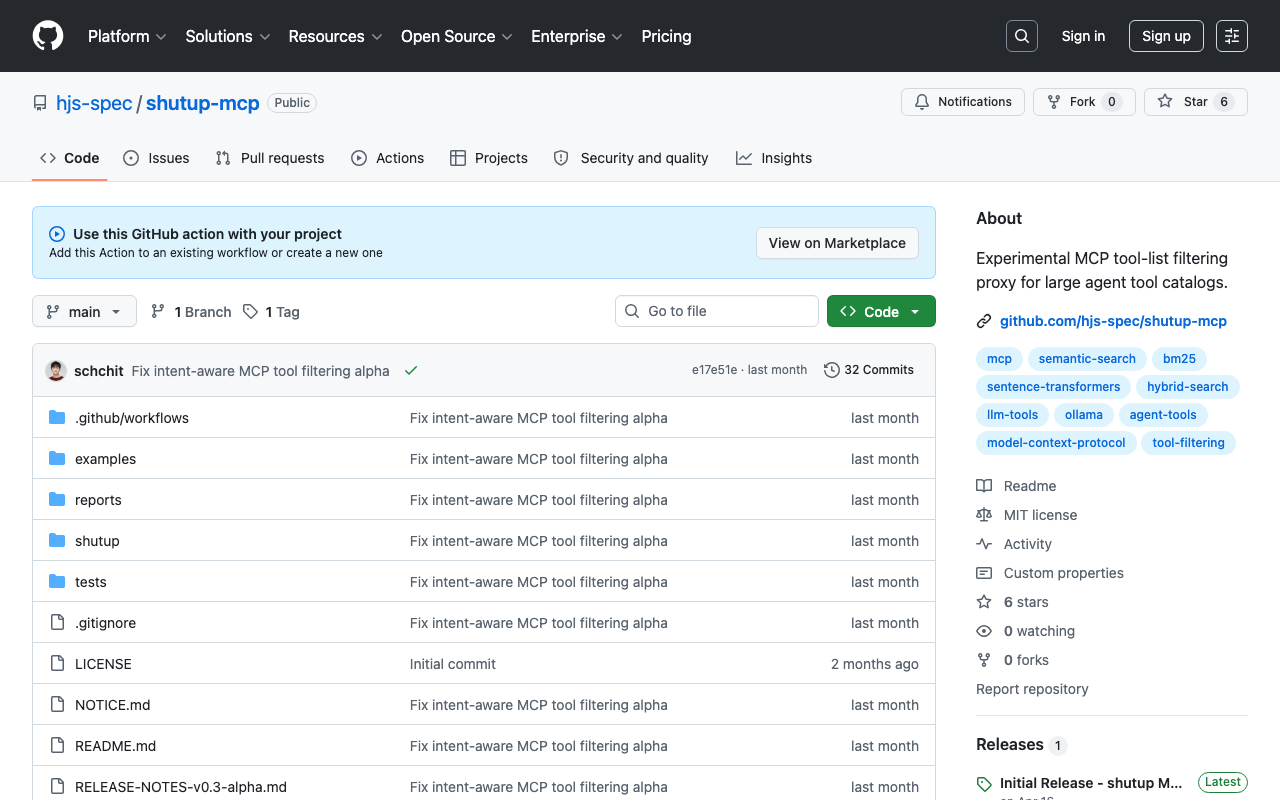Viewport: 1280px width, 800px height.
Task: Click the book icon next to Readme
Action: pyautogui.click(x=984, y=486)
